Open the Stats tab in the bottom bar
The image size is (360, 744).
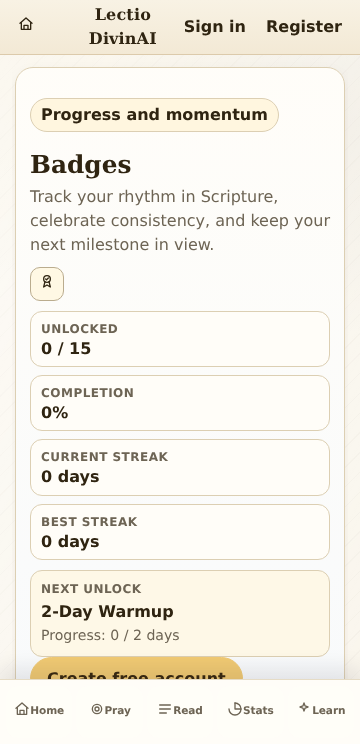pos(250,710)
